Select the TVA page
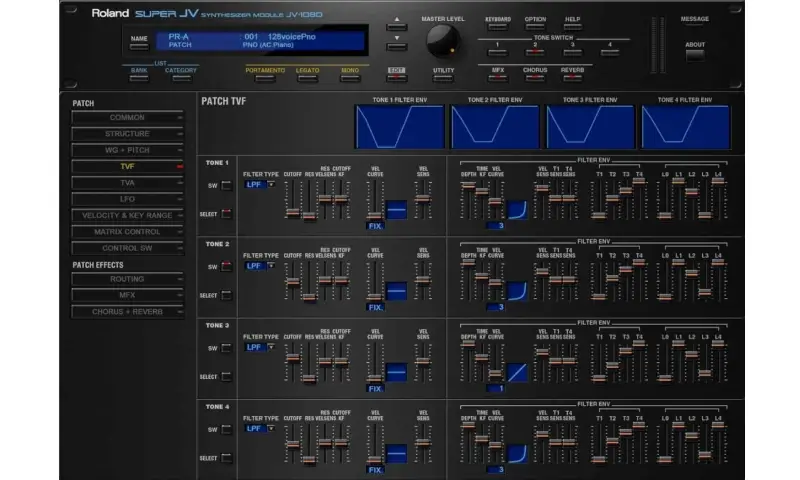The height and width of the screenshot is (480, 800). pyautogui.click(x=127, y=183)
